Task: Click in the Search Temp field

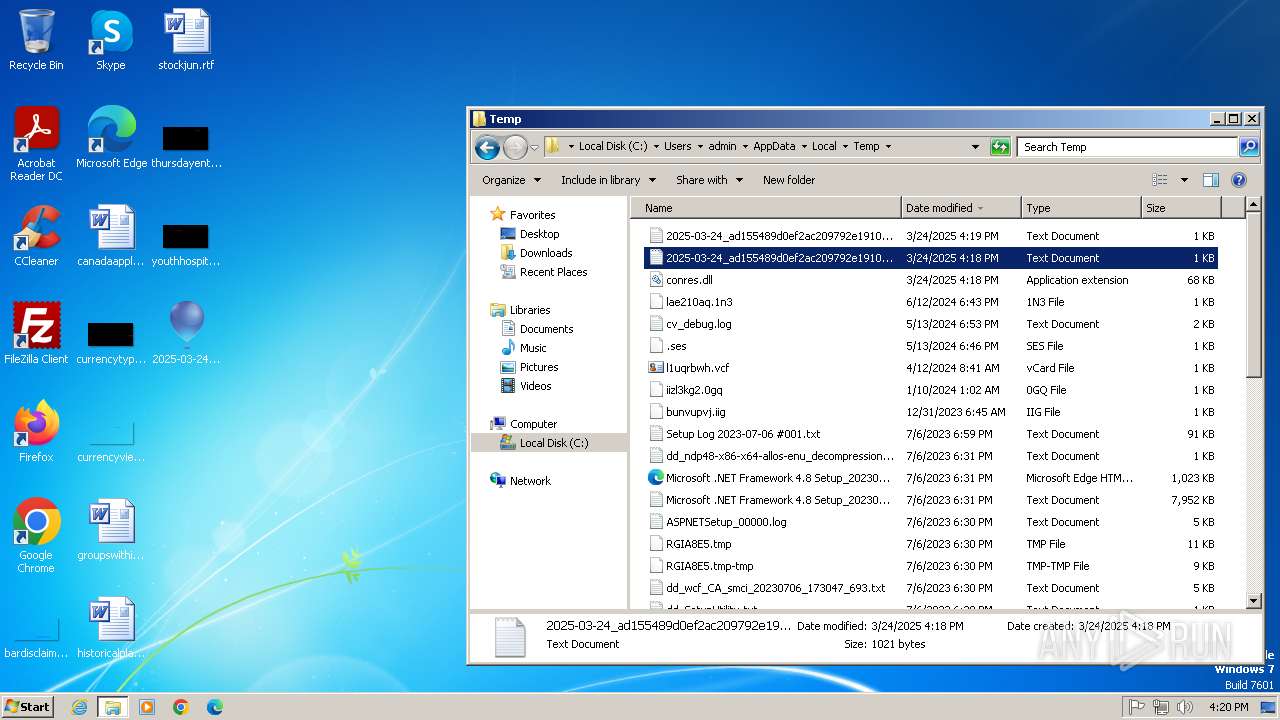Action: coord(1128,147)
